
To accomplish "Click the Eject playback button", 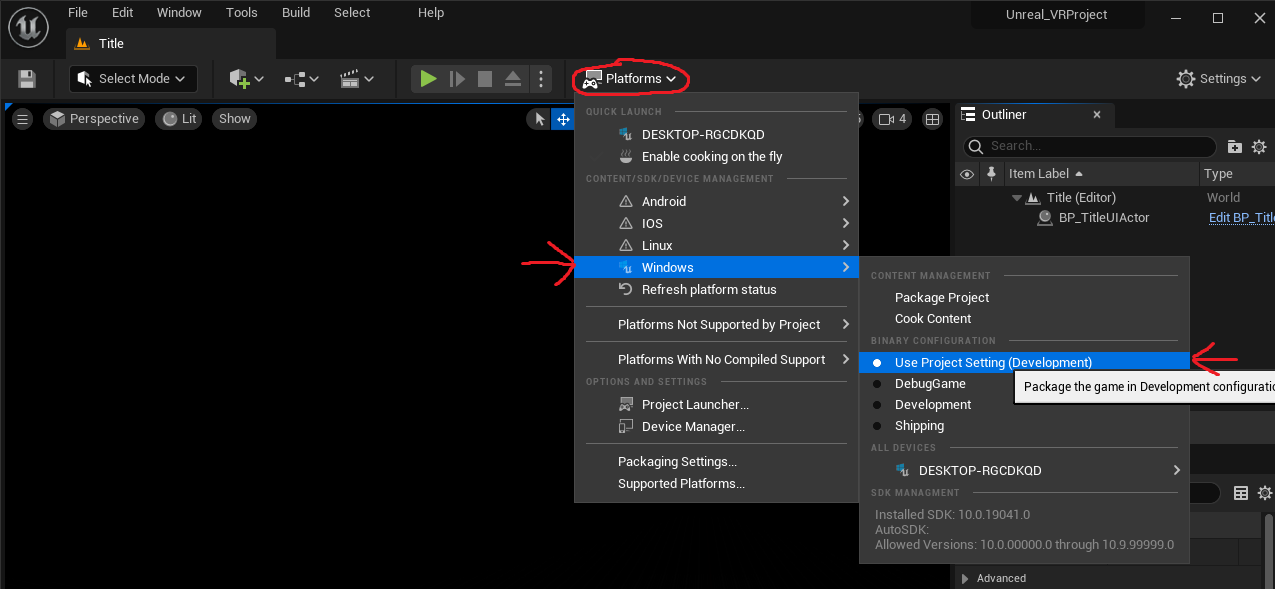I will [x=512, y=79].
